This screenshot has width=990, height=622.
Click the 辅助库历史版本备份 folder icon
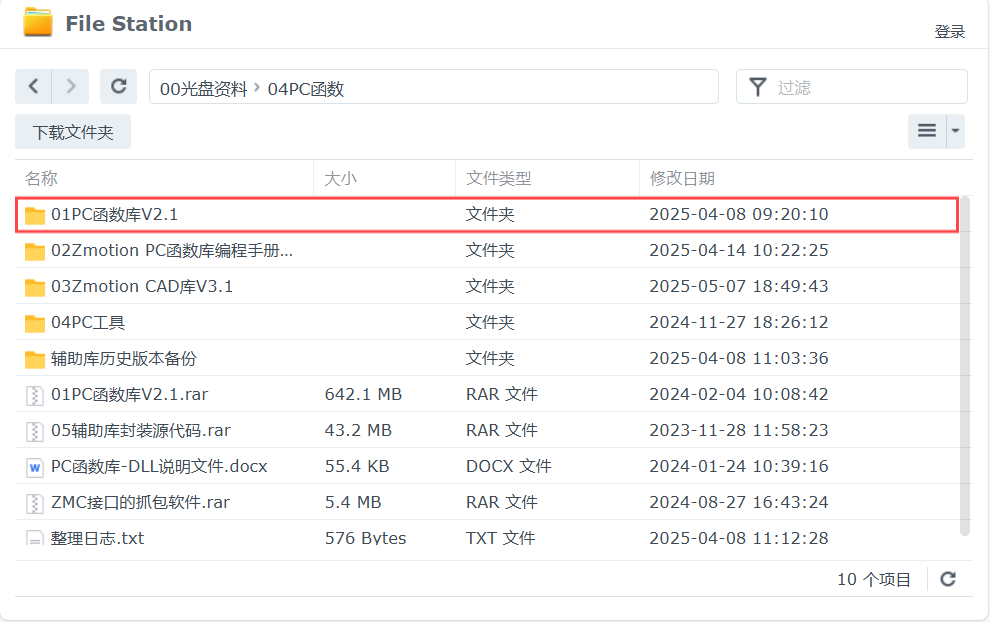[35, 359]
